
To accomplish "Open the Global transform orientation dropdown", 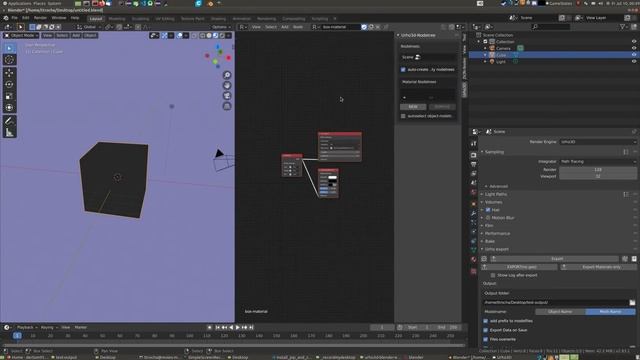I will (89, 27).
